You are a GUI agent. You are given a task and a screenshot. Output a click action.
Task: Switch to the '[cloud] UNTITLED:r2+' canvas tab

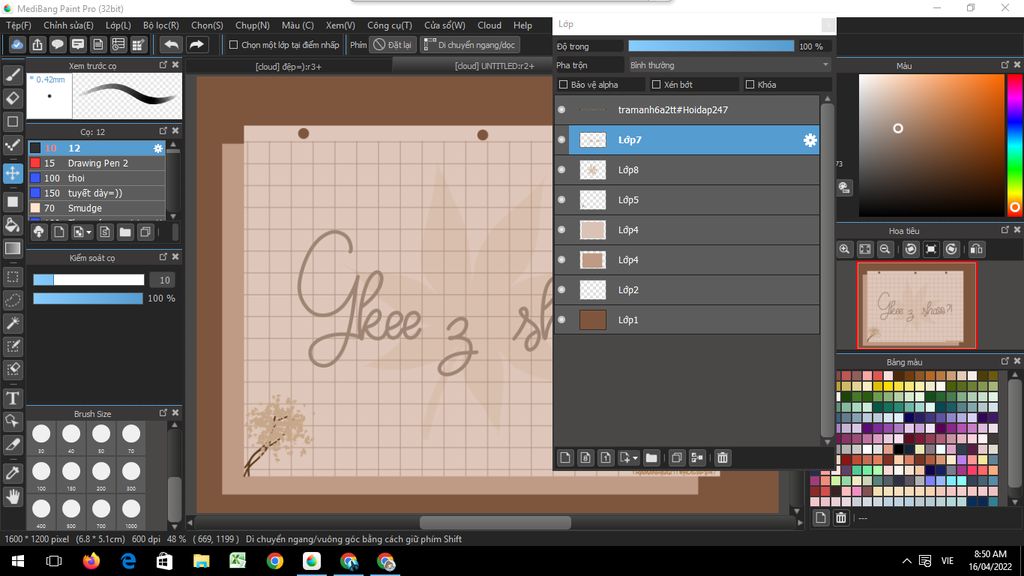click(x=494, y=66)
